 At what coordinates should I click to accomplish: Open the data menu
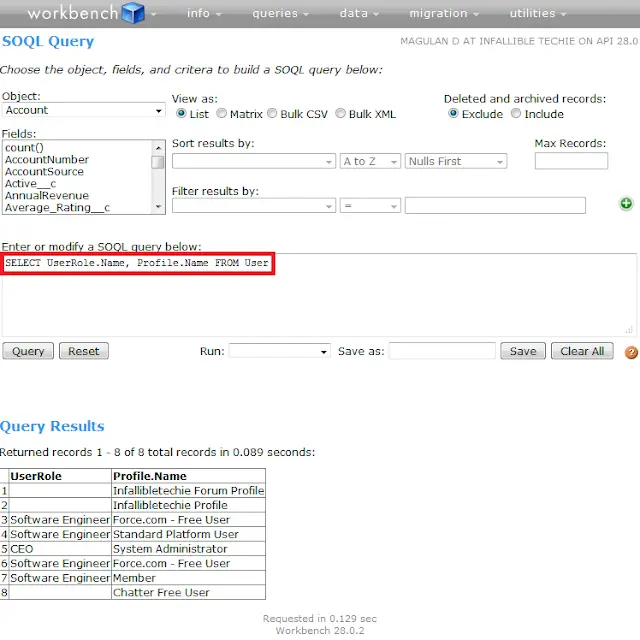pyautogui.click(x=359, y=13)
